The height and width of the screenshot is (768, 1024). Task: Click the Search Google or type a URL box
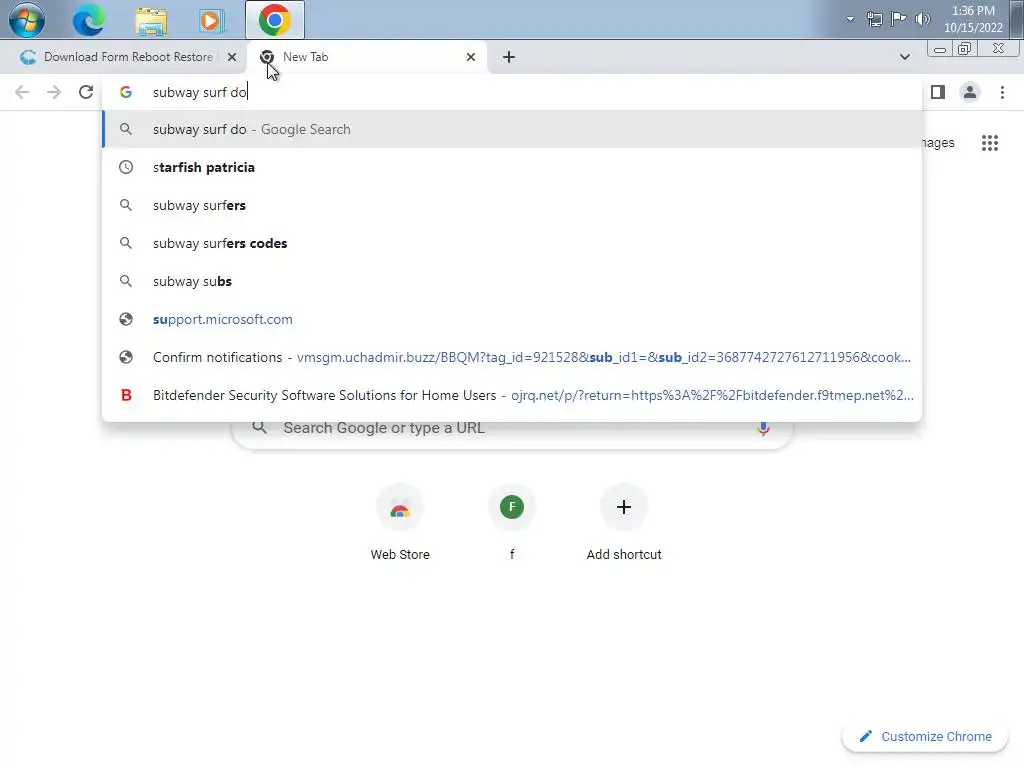tap(512, 431)
